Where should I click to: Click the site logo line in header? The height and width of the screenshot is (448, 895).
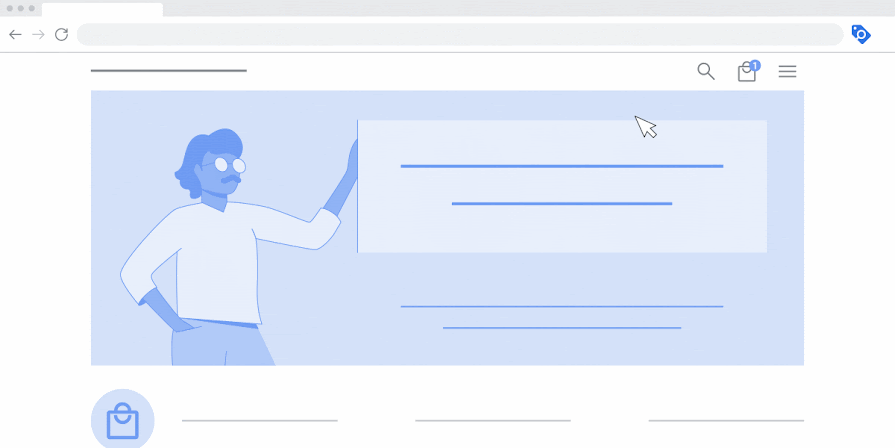tap(169, 71)
